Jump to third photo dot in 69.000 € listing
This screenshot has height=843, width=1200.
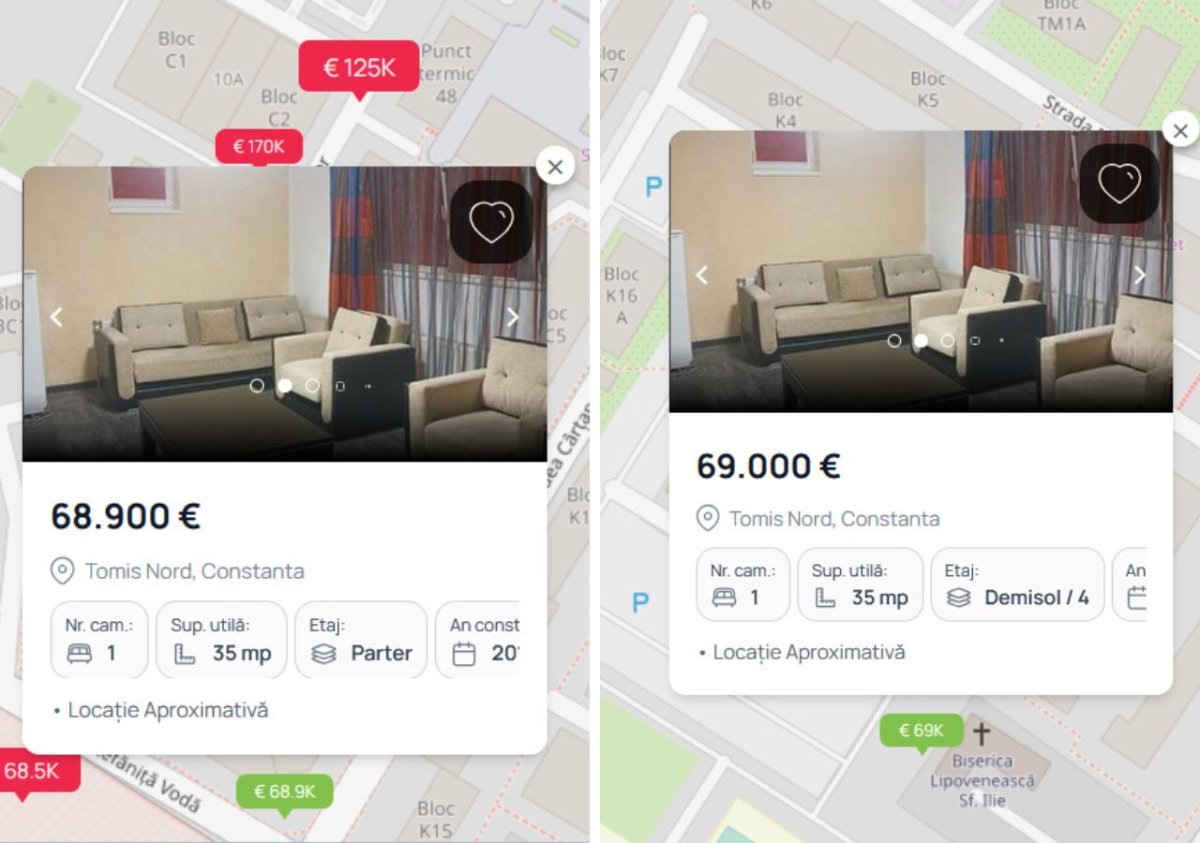point(948,340)
